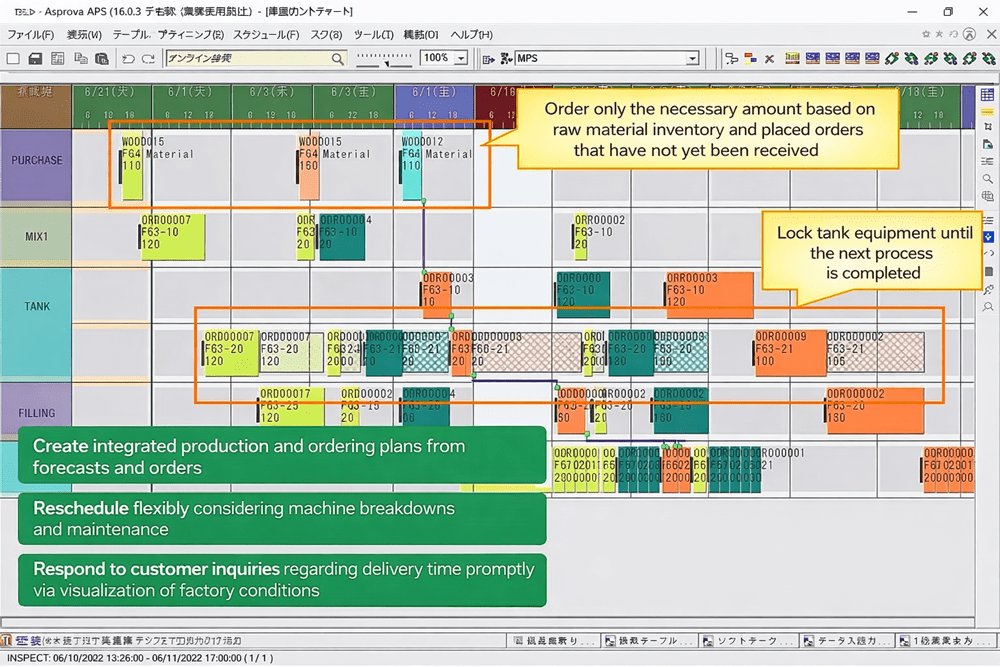Open the ヘルプ(H) menu
This screenshot has height=667, width=1000.
[x=471, y=34]
